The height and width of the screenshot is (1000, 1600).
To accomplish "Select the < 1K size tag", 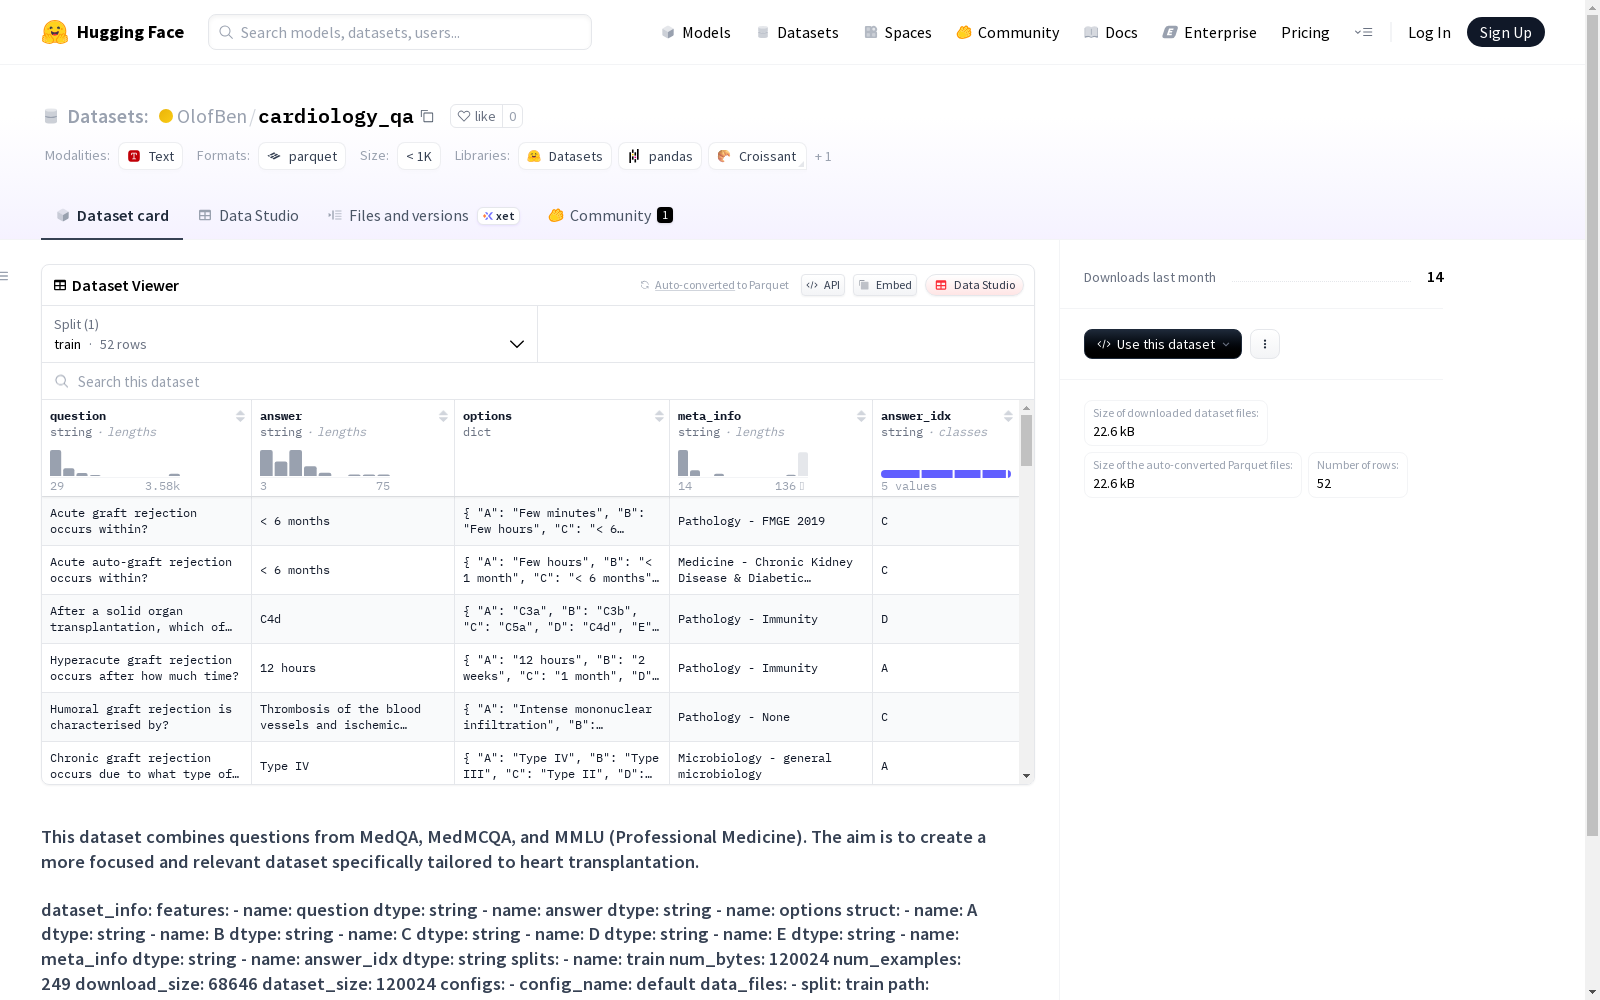I will point(419,156).
